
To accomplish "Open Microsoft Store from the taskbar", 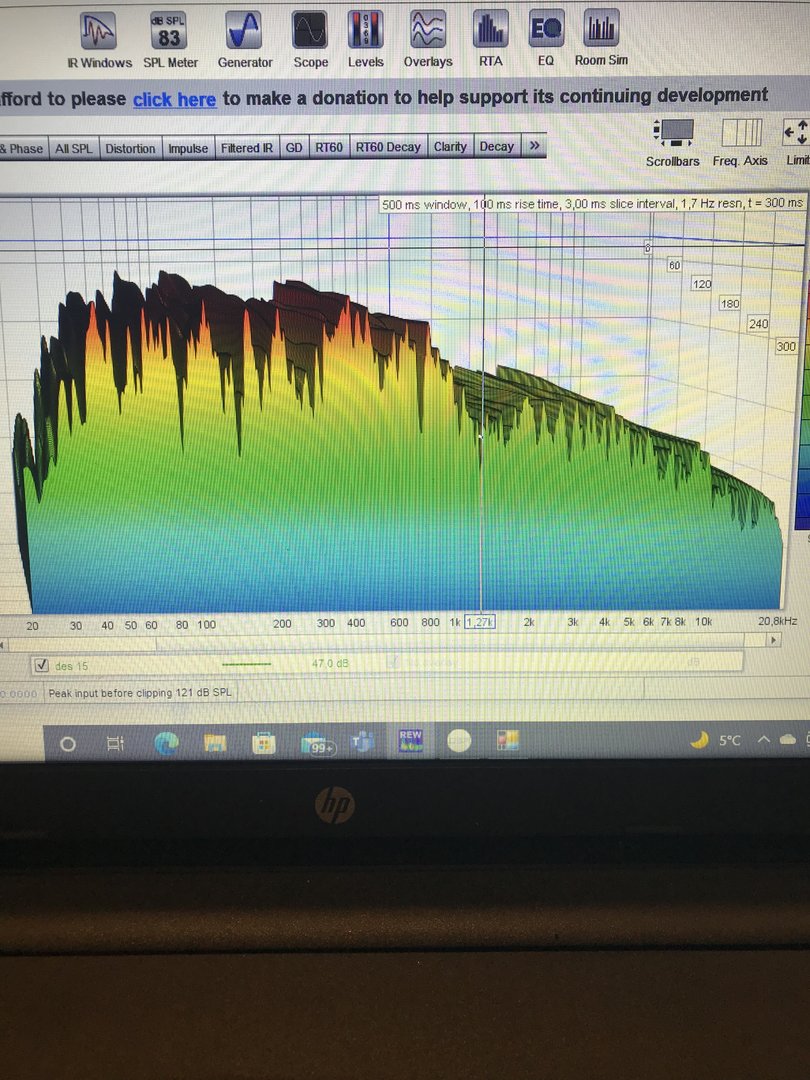I will click(264, 742).
